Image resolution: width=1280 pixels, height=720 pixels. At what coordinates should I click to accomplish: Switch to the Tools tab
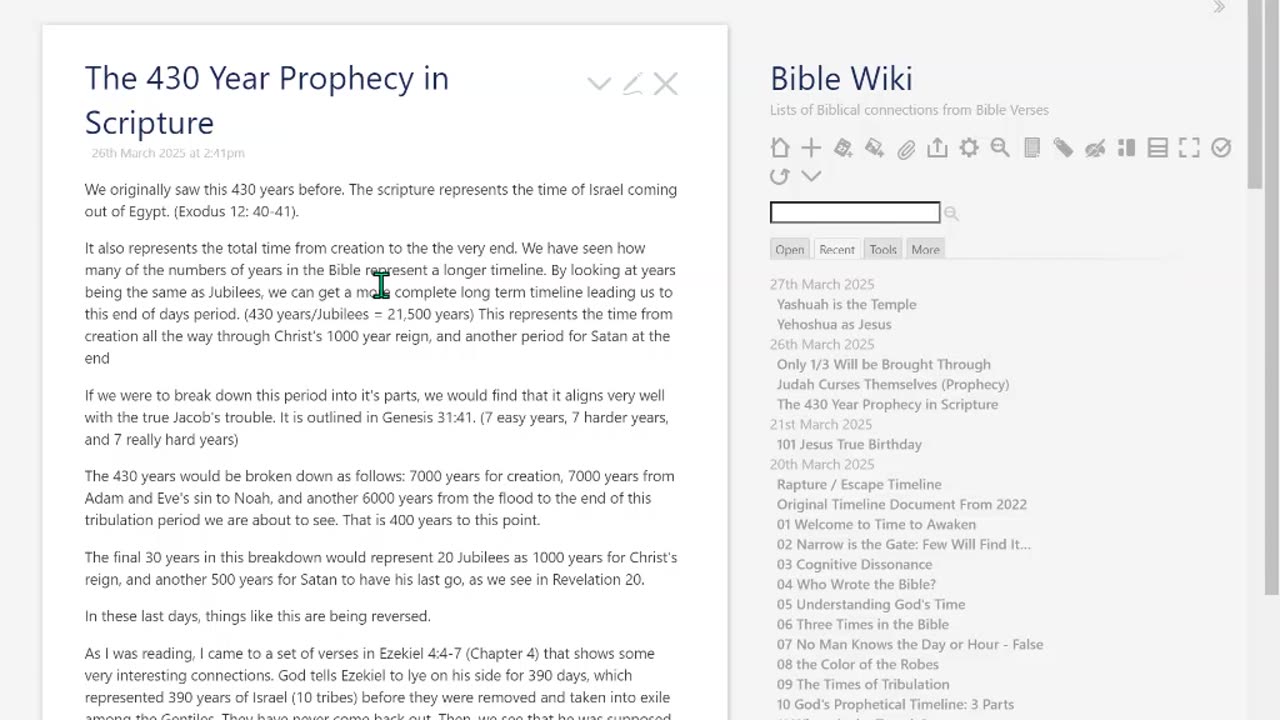point(883,249)
